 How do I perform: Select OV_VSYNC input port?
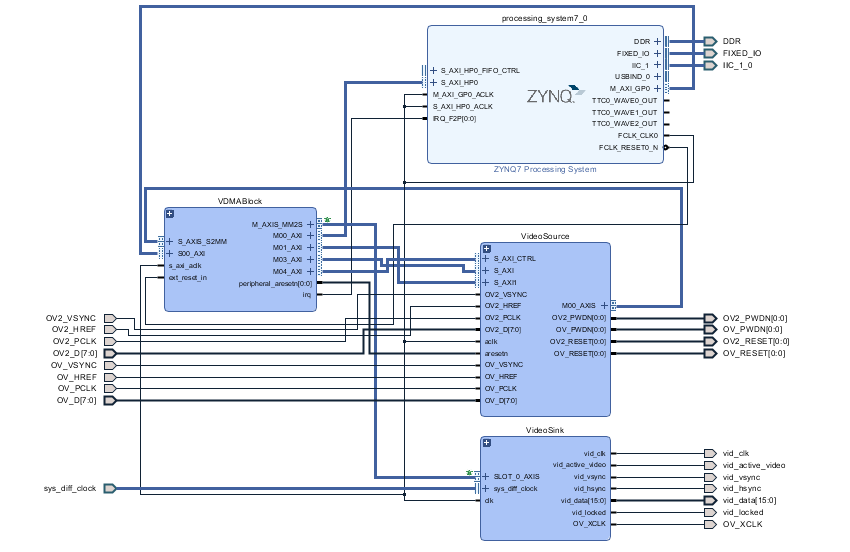tap(110, 365)
